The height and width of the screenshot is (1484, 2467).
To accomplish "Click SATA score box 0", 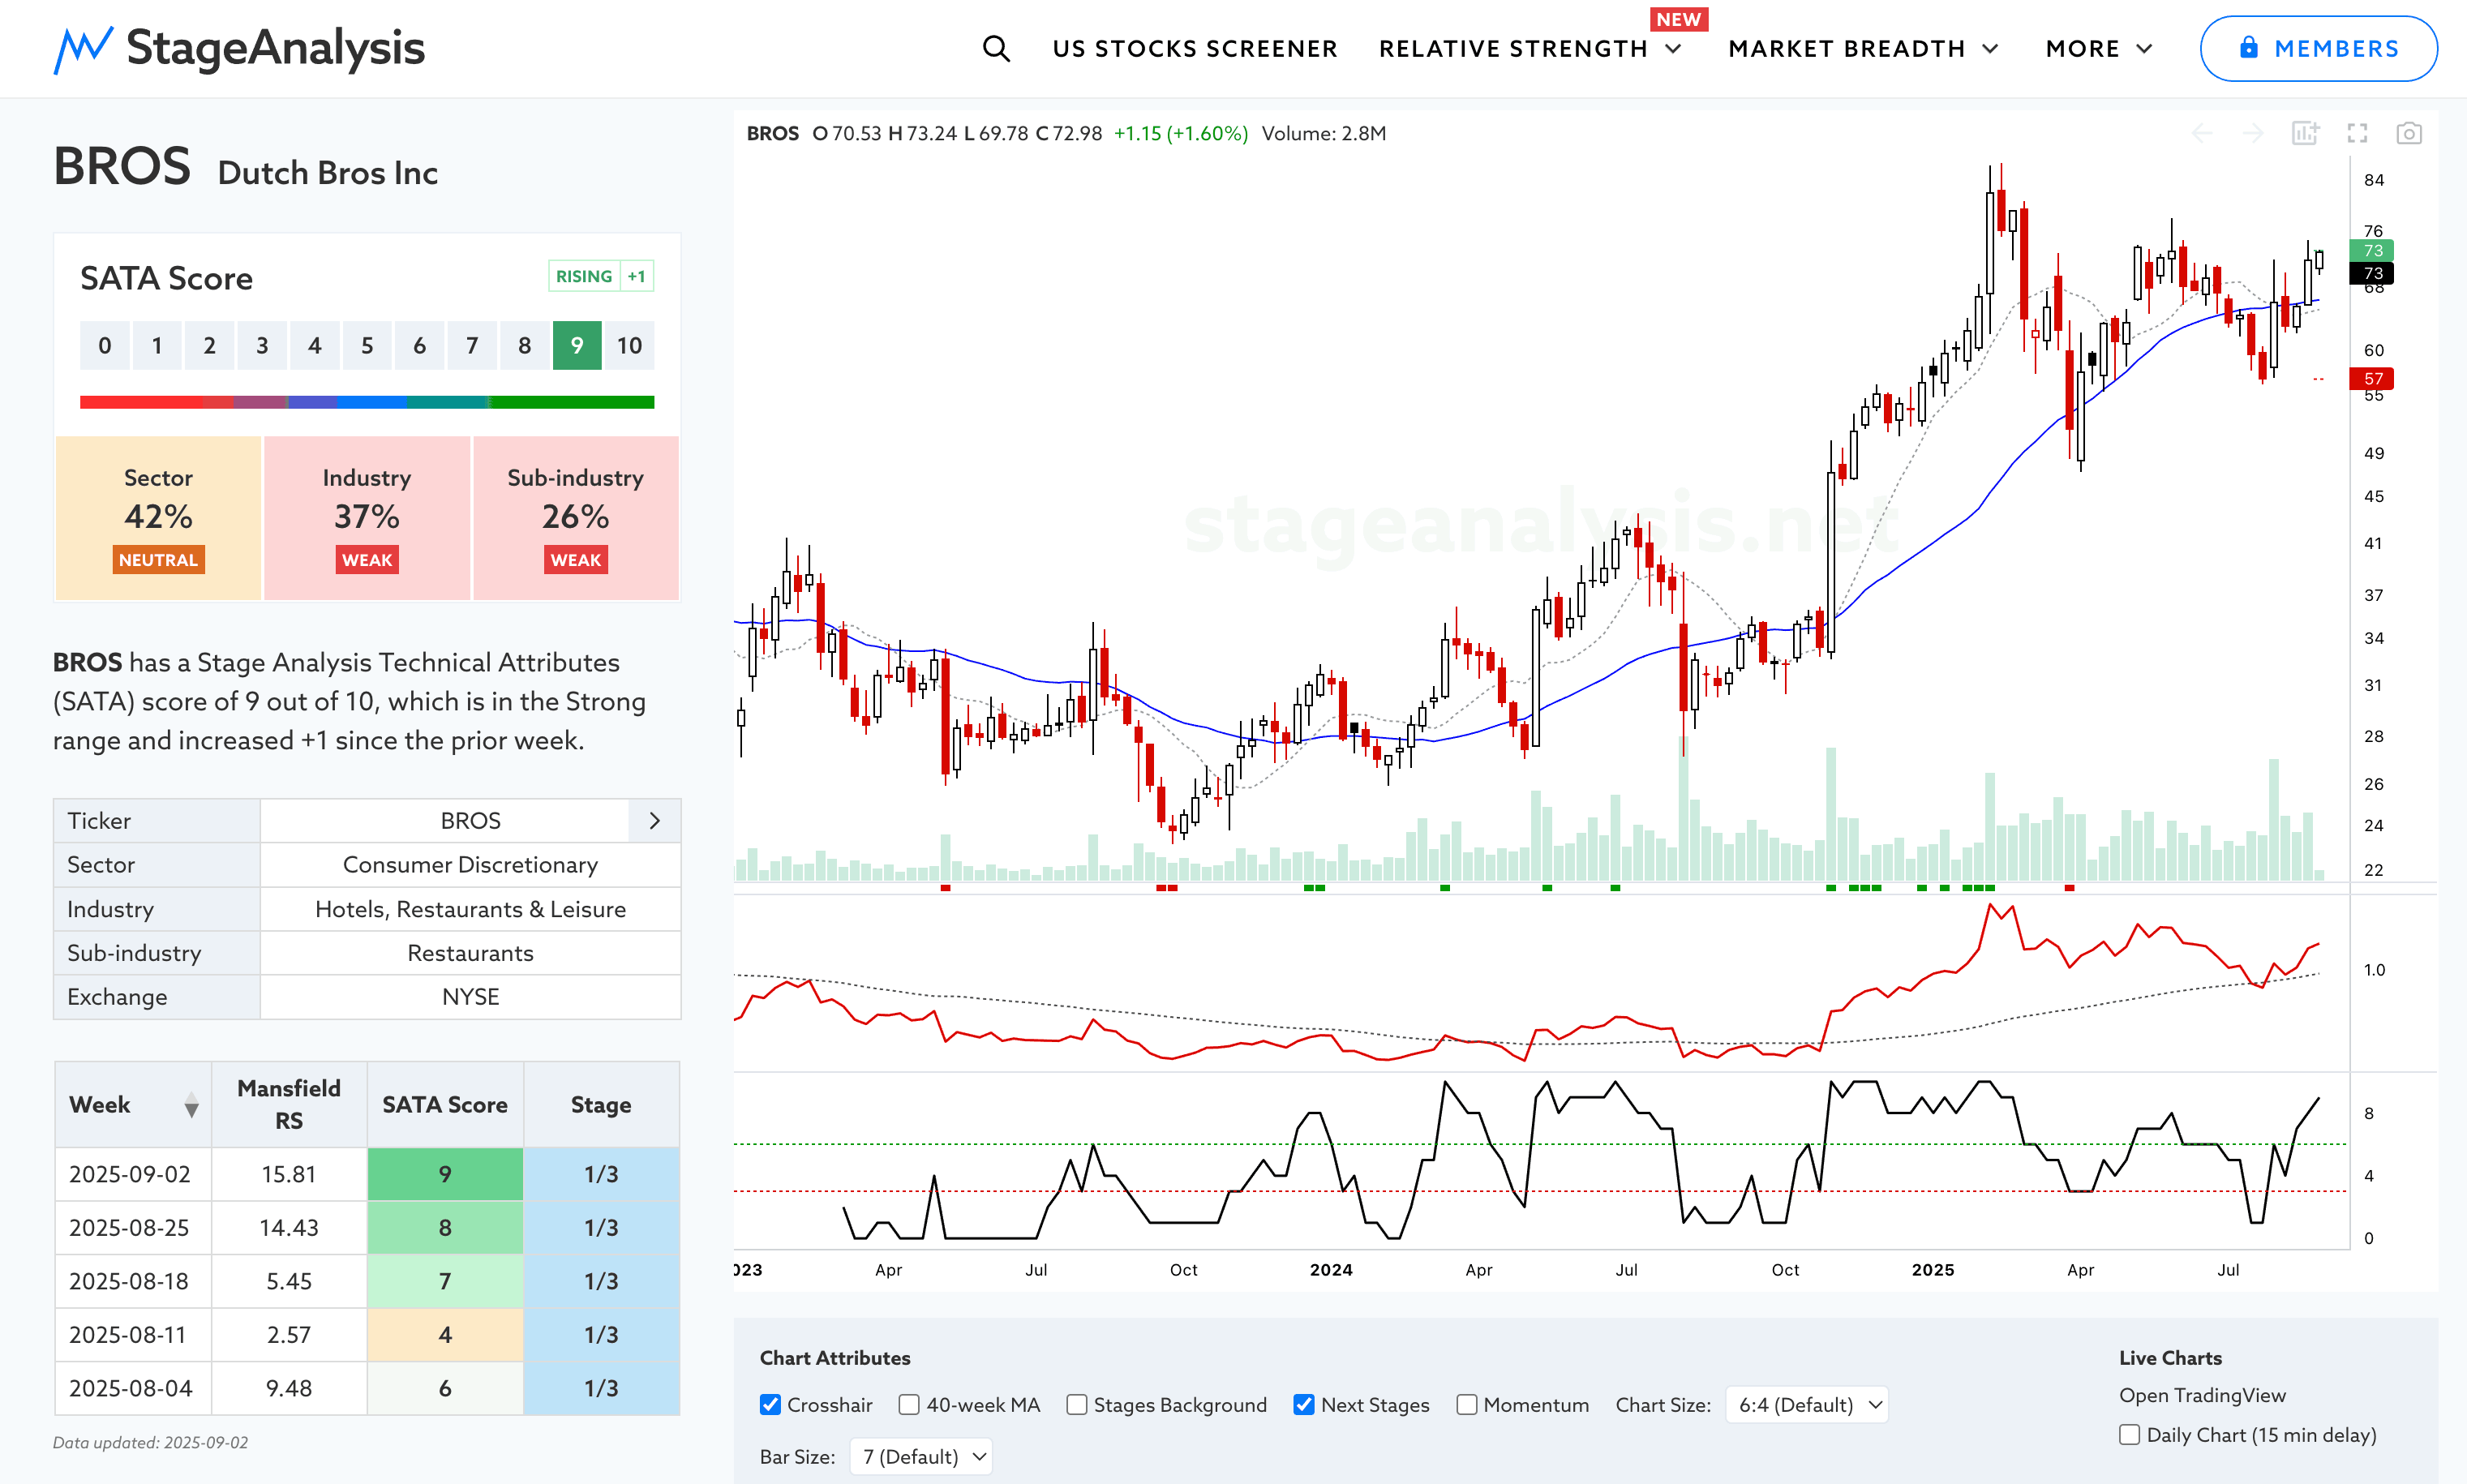I will [x=104, y=346].
